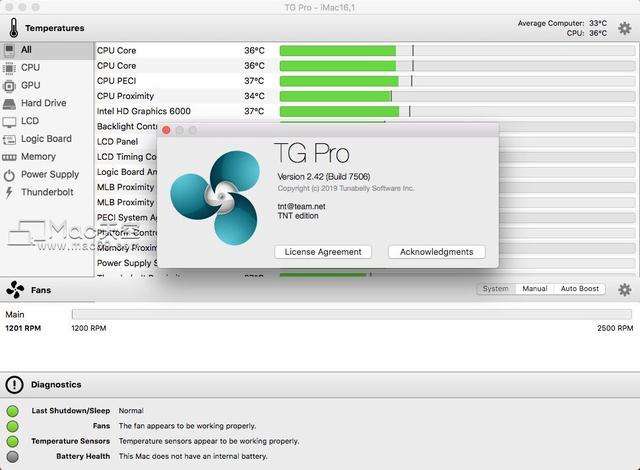Select the LCD category label
The image size is (640, 470).
(x=30, y=121)
